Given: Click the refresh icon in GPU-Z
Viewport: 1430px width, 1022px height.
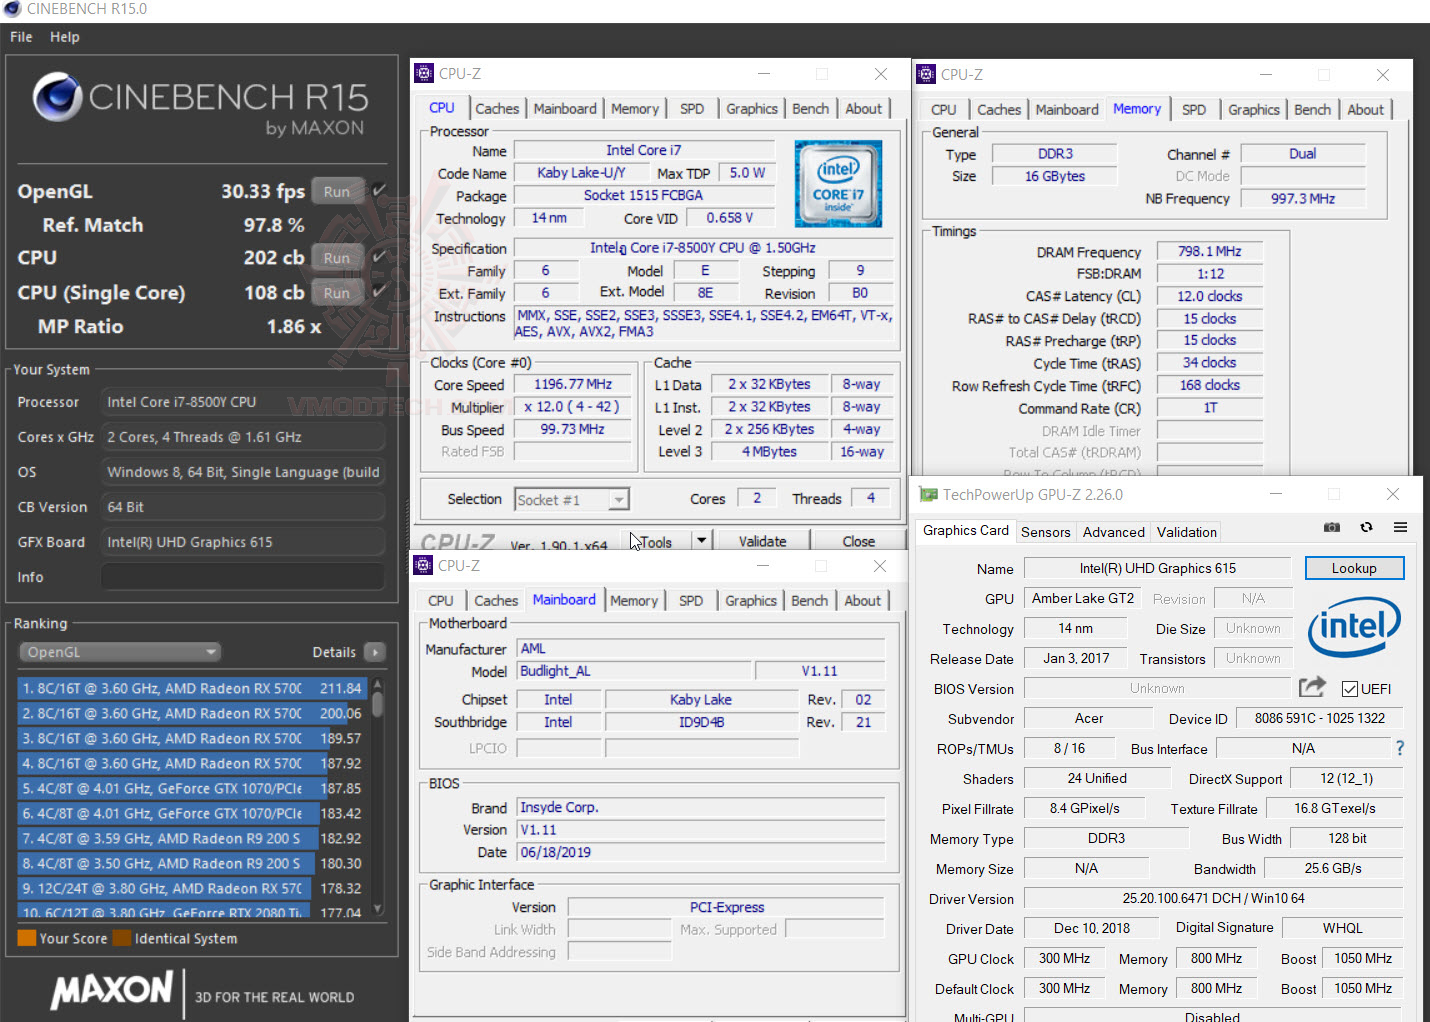Looking at the screenshot, I should coord(1366,527).
